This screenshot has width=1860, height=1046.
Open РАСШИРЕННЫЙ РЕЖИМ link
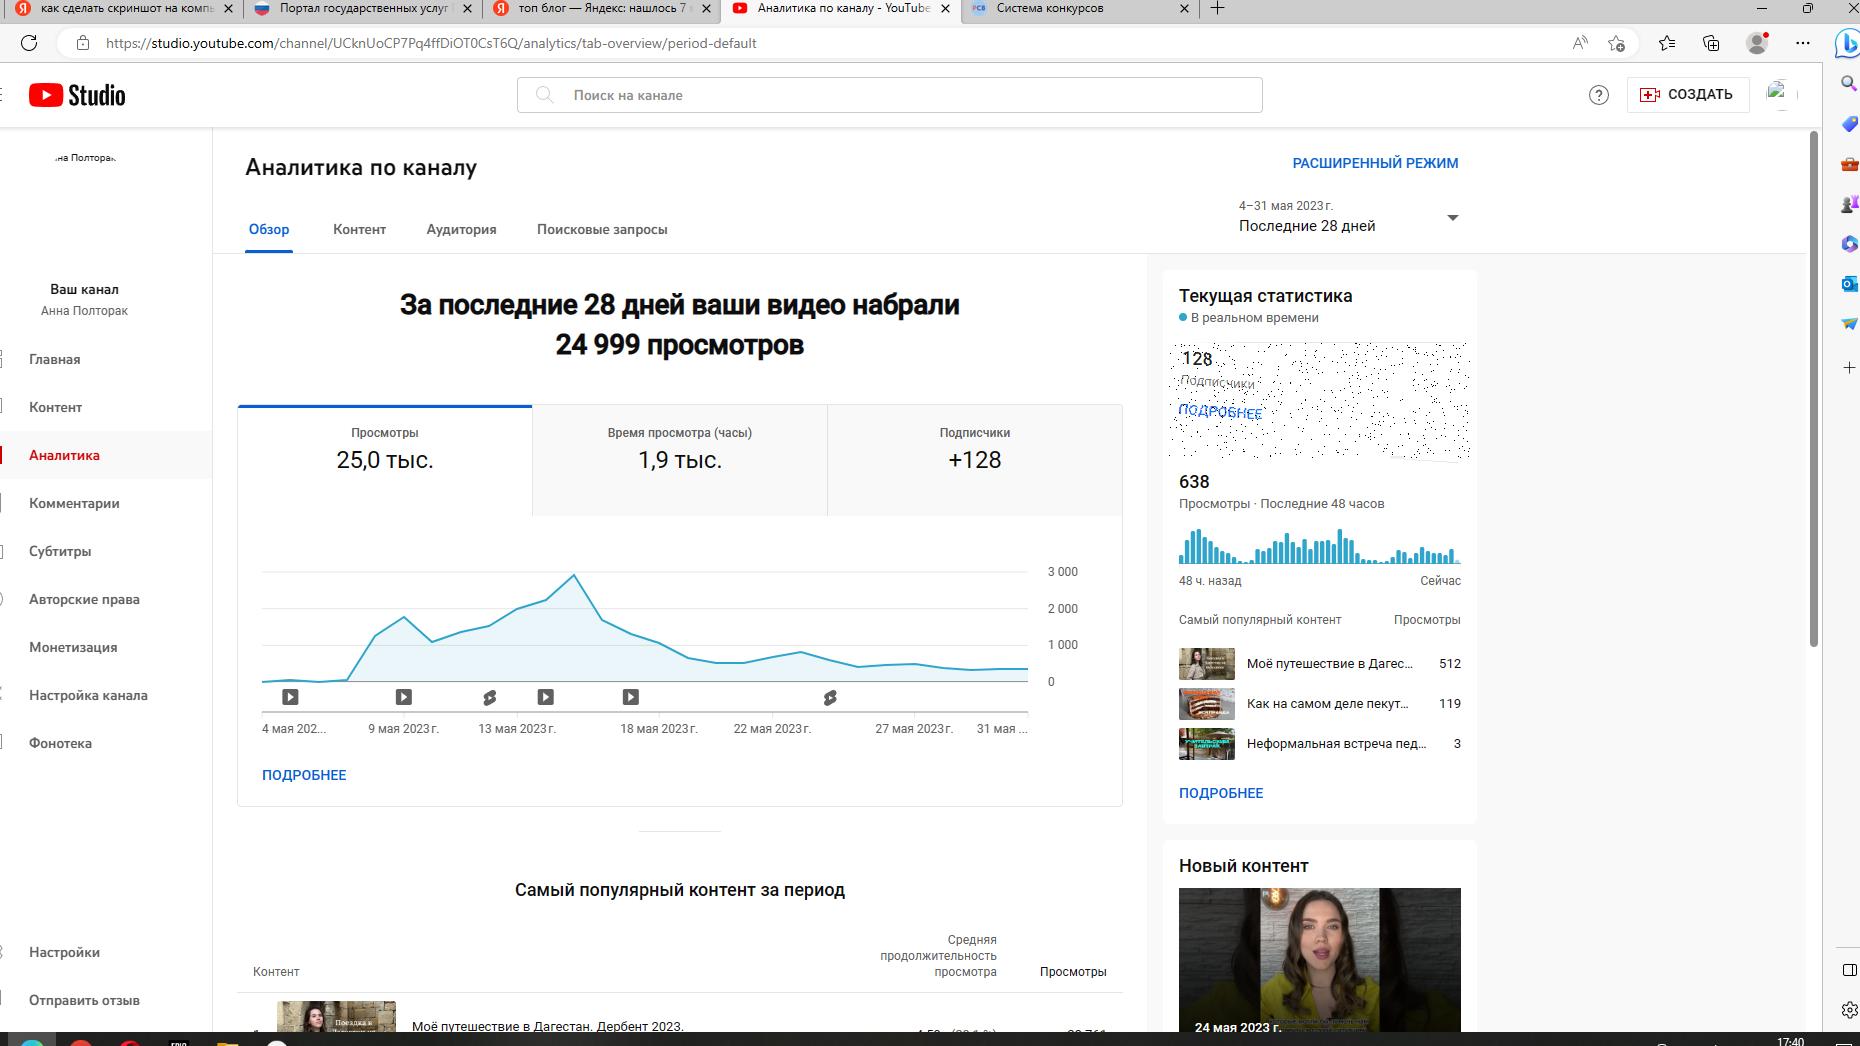pyautogui.click(x=1375, y=163)
